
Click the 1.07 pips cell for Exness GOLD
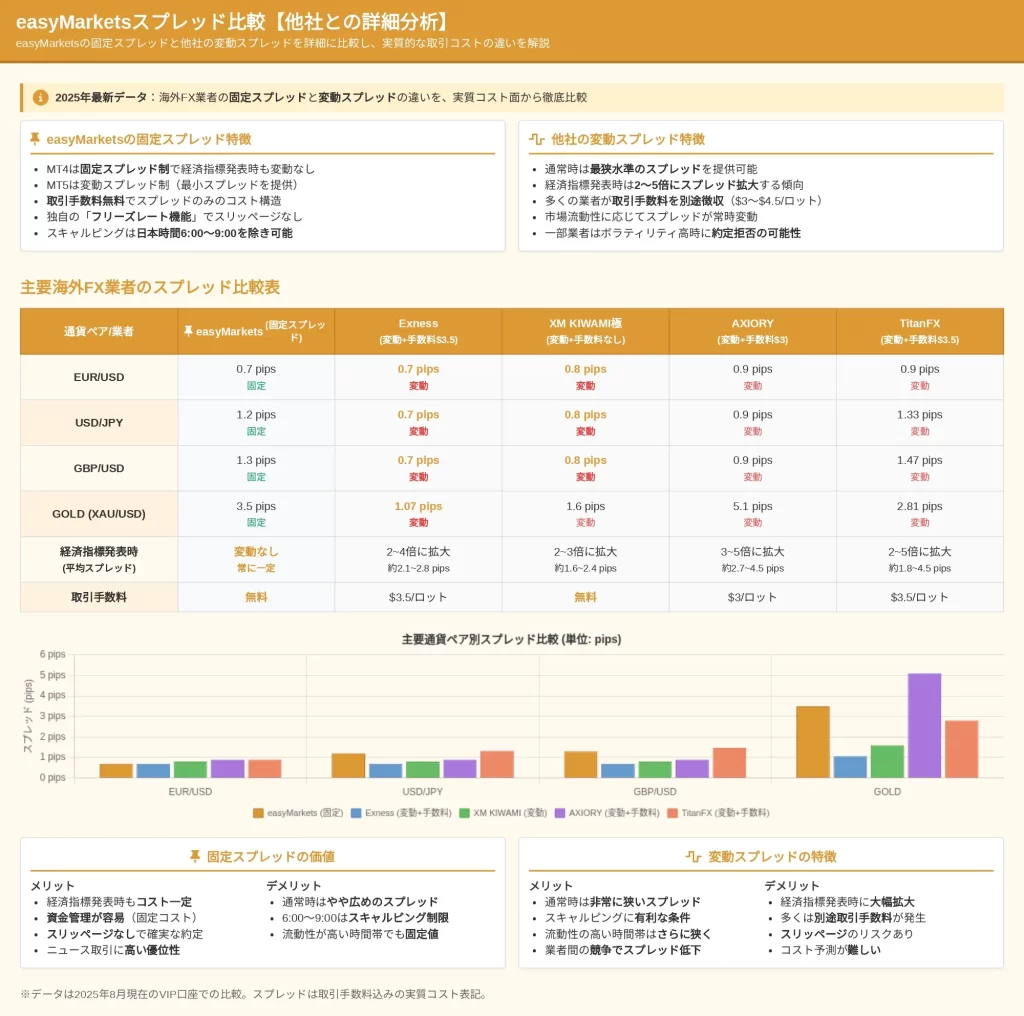419,514
